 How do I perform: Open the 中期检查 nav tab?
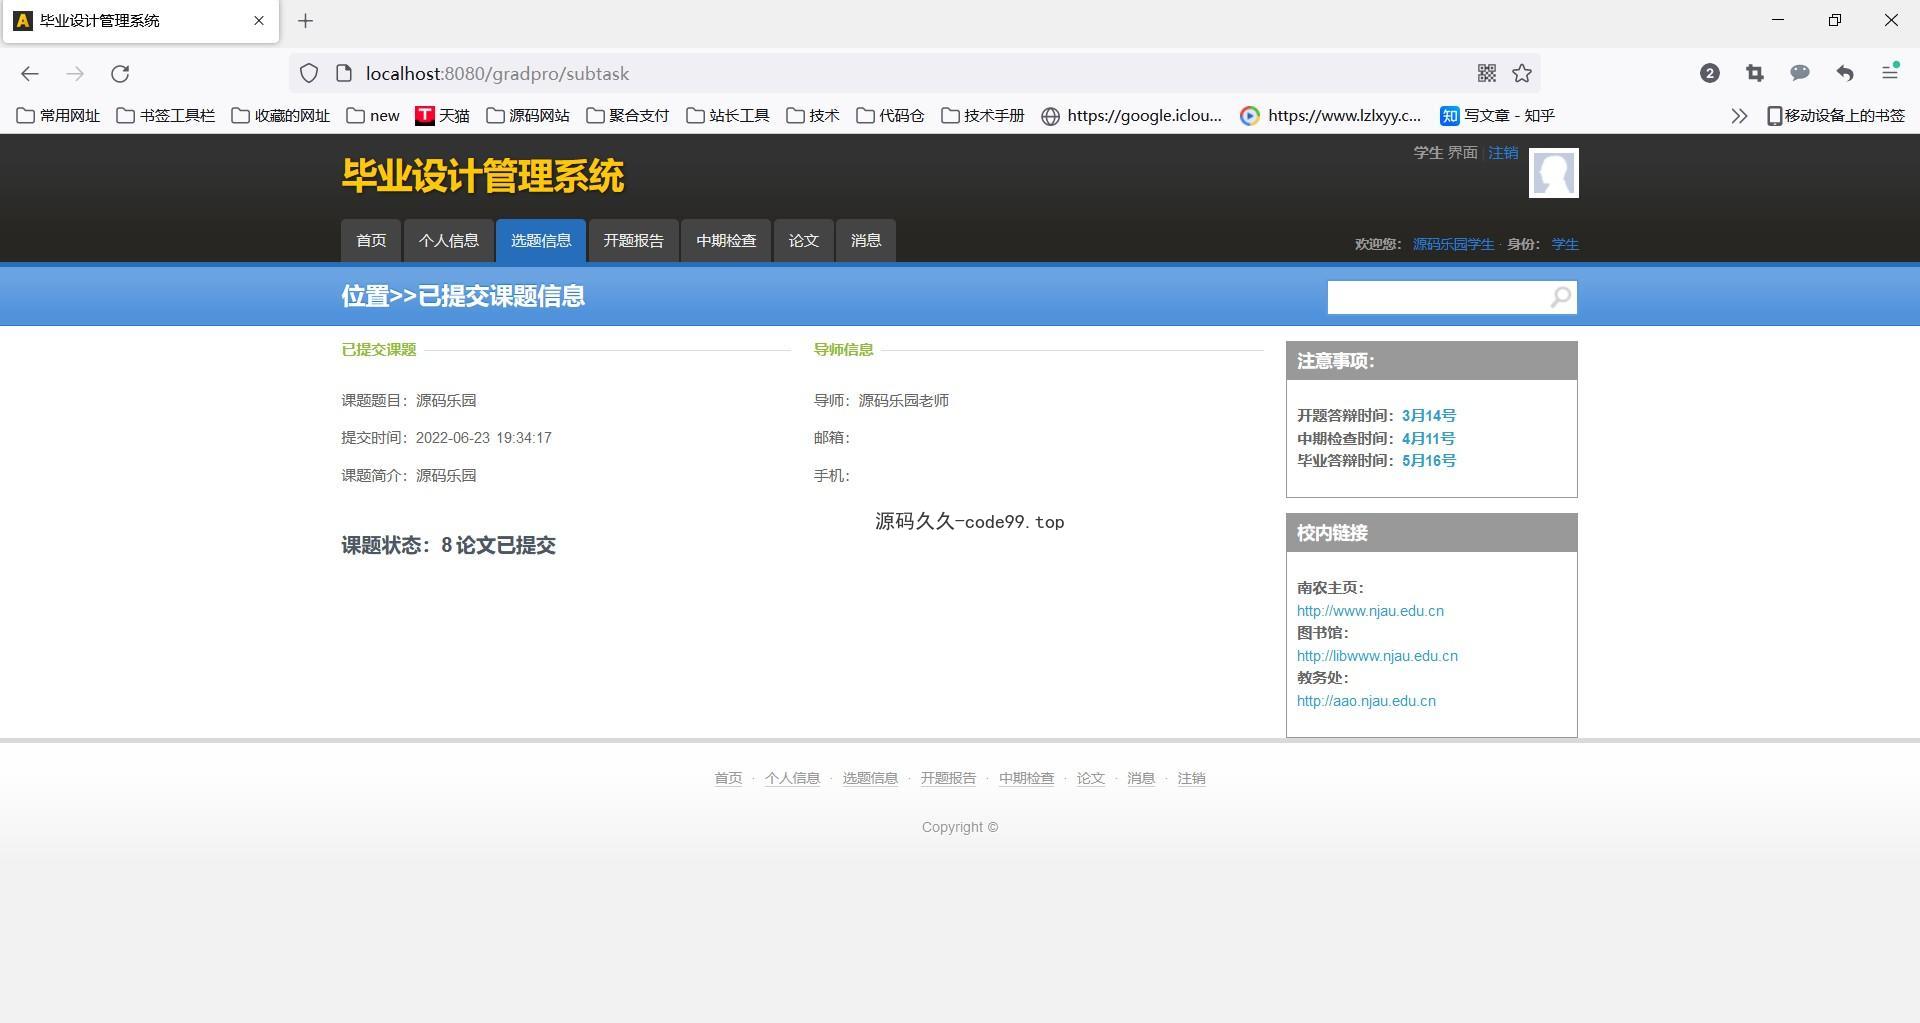(726, 241)
